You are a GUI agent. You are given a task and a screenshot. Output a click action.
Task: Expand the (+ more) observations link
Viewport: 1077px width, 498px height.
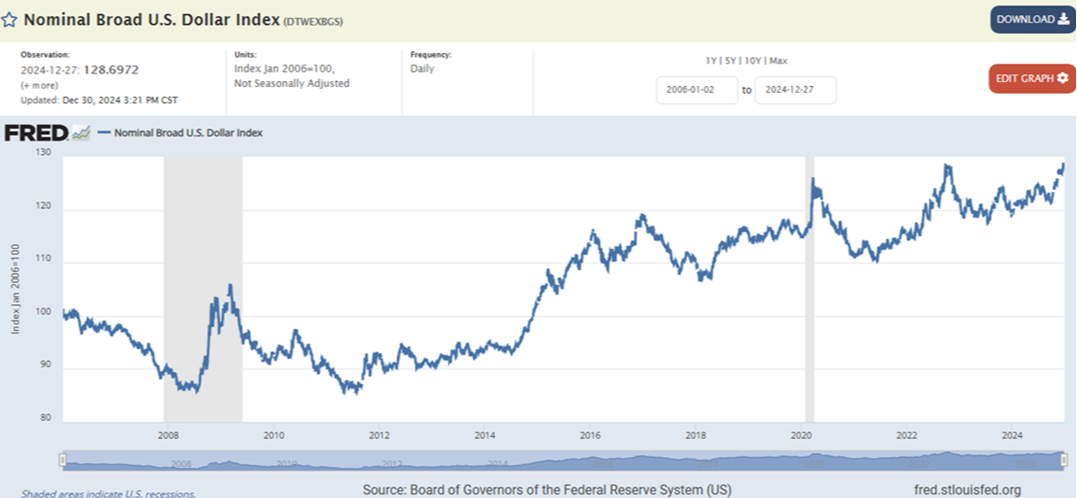(39, 86)
